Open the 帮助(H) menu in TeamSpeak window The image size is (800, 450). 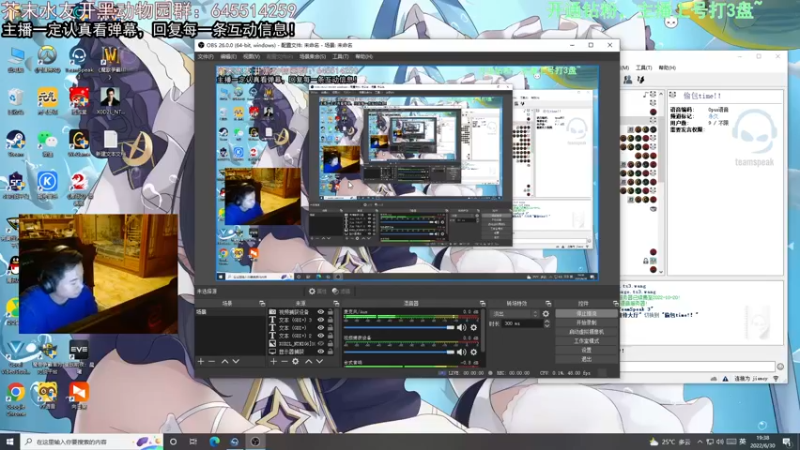[x=667, y=68]
